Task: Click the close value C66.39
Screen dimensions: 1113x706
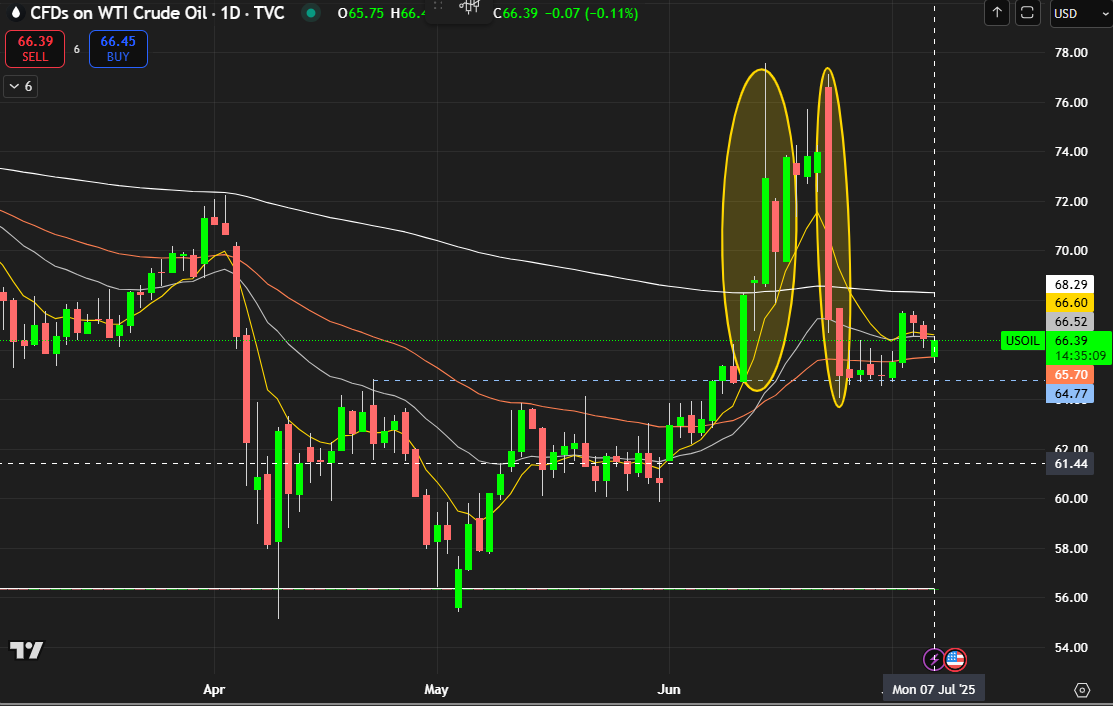Action: point(515,13)
